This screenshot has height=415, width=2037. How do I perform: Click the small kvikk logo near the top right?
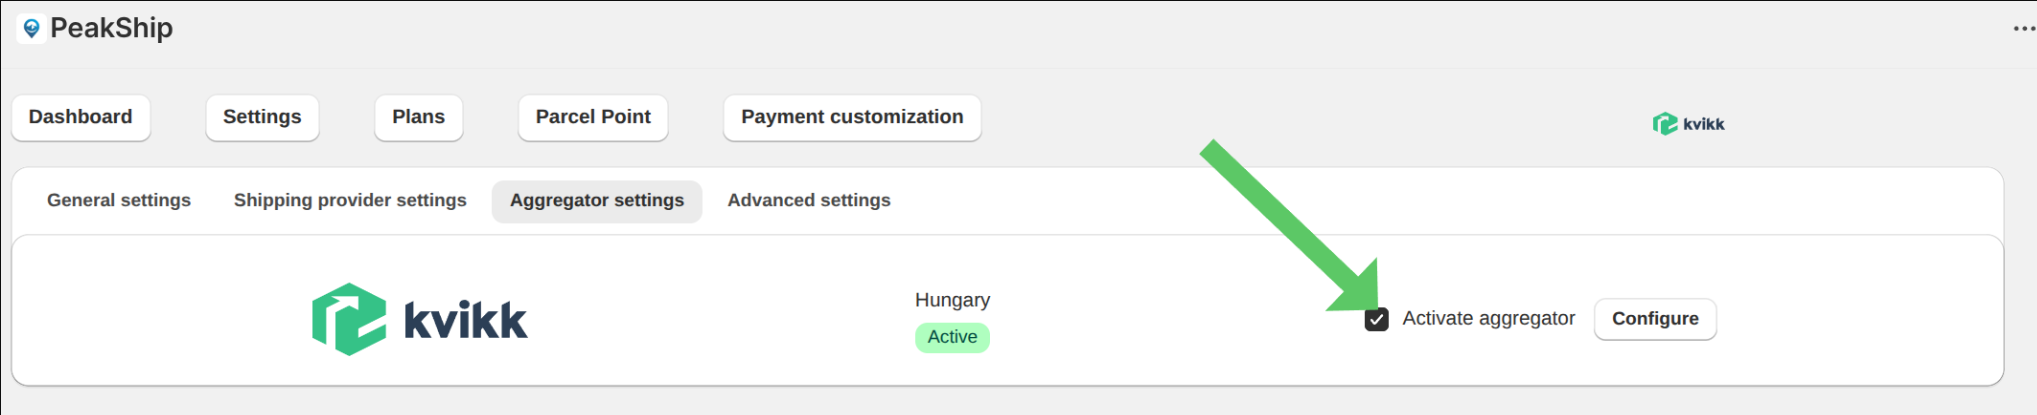coord(1688,124)
